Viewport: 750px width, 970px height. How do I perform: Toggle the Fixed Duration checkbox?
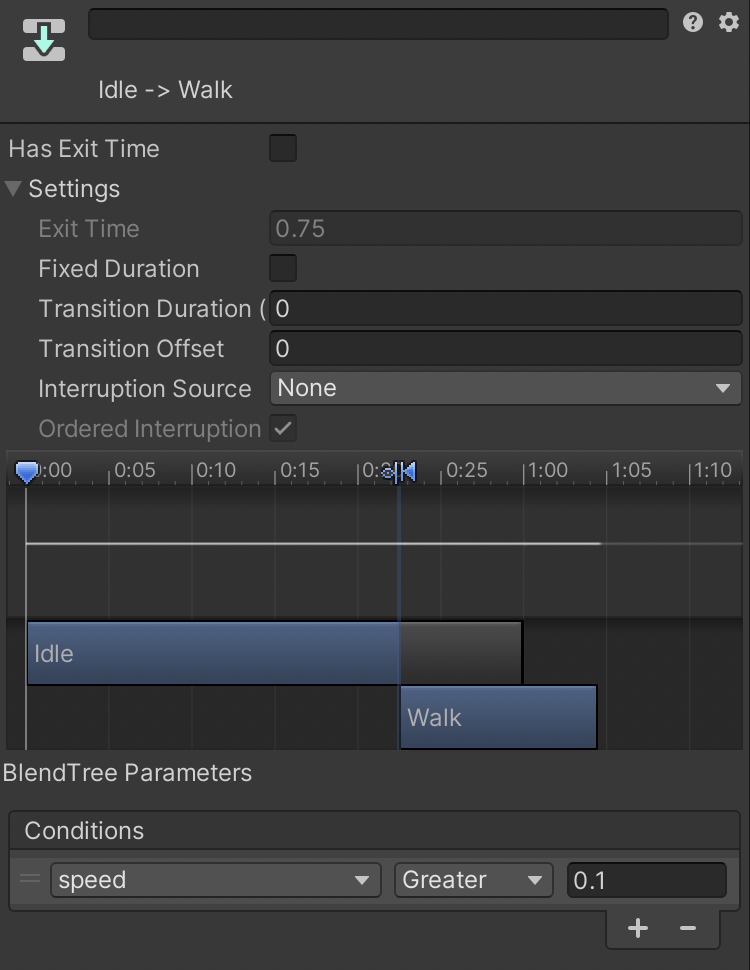tap(283, 269)
